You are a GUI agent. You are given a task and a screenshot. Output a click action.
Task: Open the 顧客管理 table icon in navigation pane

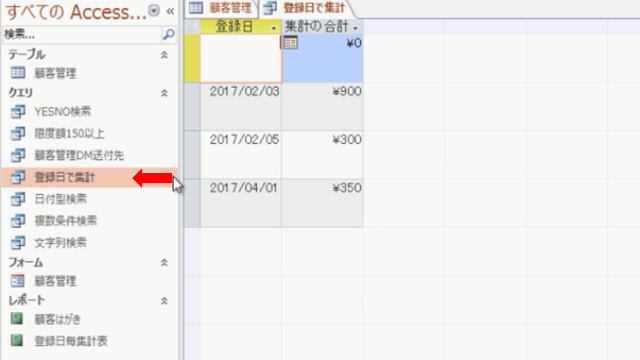(x=18, y=73)
